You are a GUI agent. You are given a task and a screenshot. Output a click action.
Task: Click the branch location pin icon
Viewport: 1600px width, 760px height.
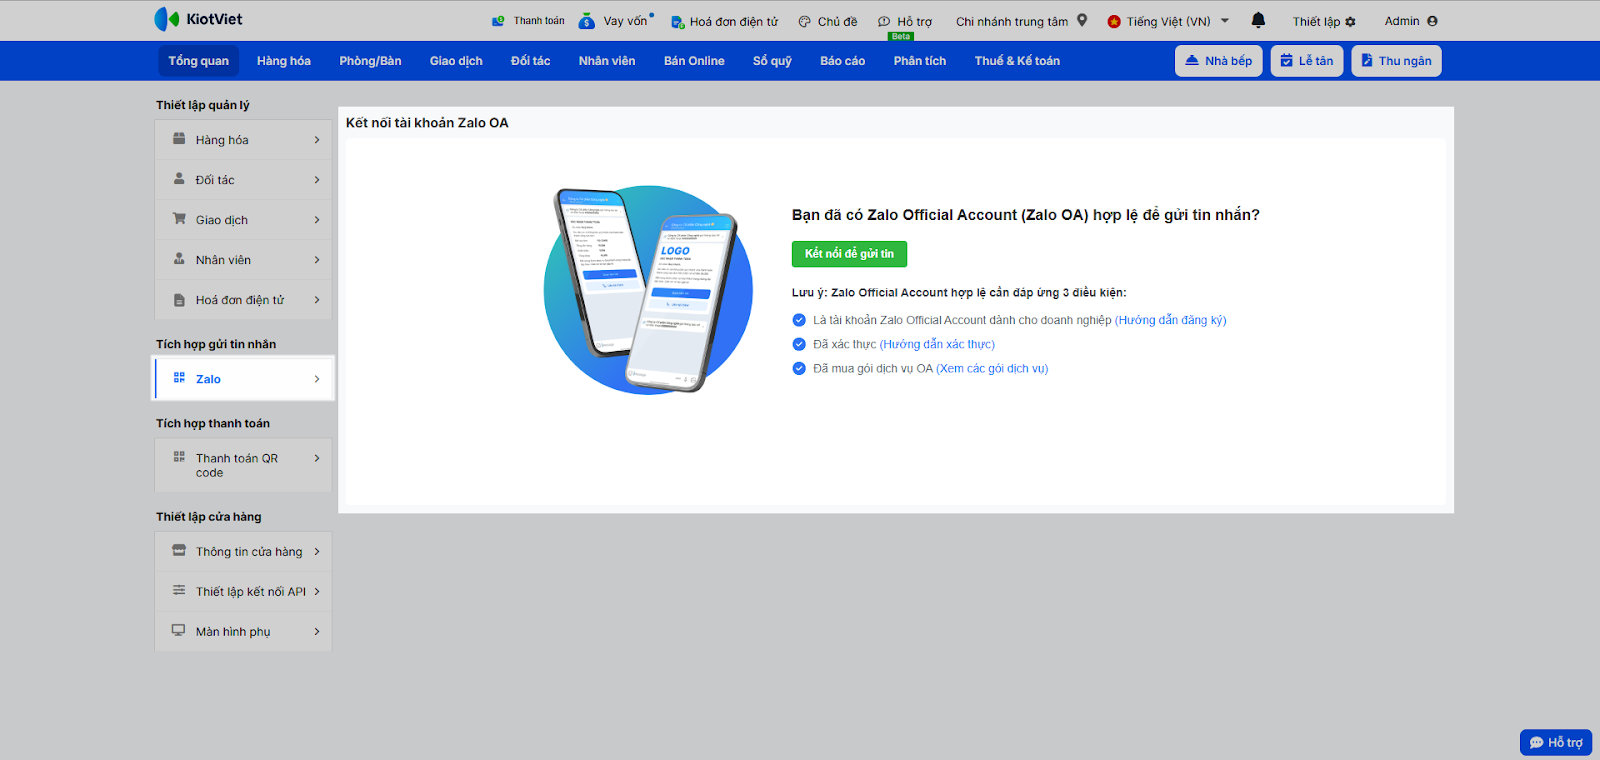pyautogui.click(x=1082, y=20)
